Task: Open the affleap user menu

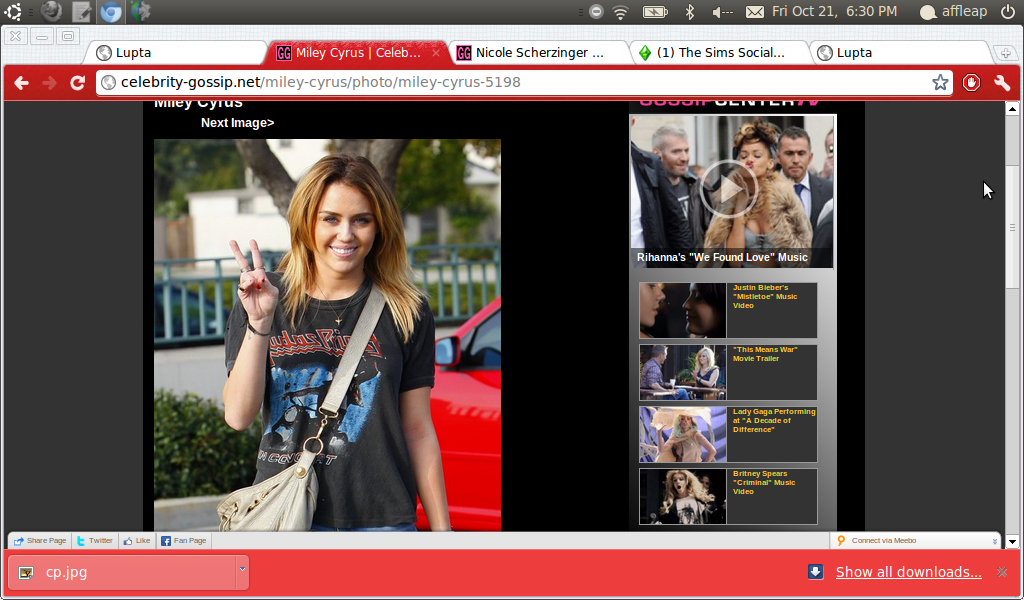Action: tap(953, 12)
